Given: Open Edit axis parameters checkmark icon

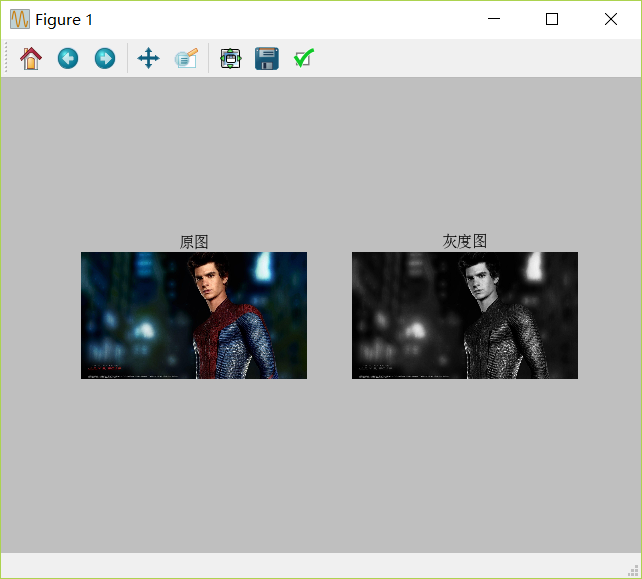Looking at the screenshot, I should [304, 58].
